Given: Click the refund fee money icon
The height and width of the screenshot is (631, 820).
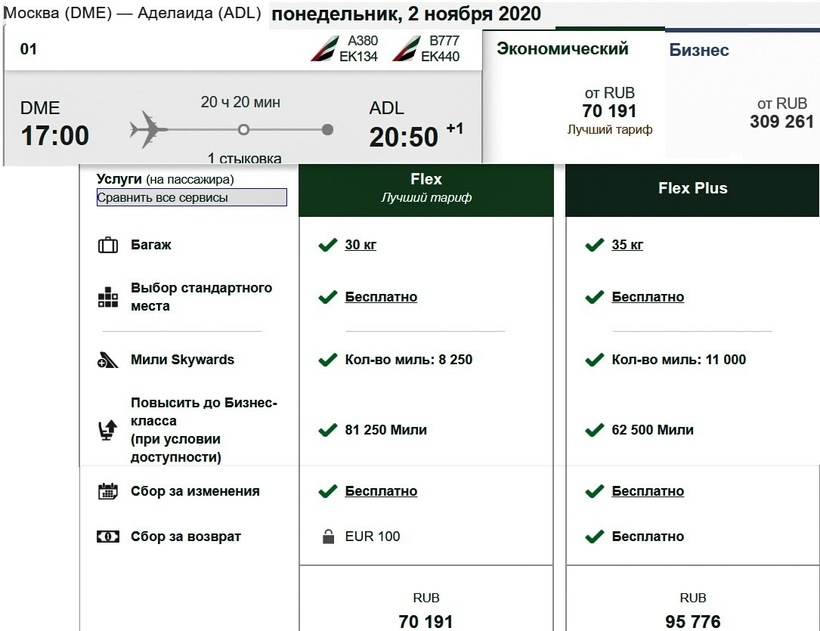Looking at the screenshot, I should (x=108, y=536).
